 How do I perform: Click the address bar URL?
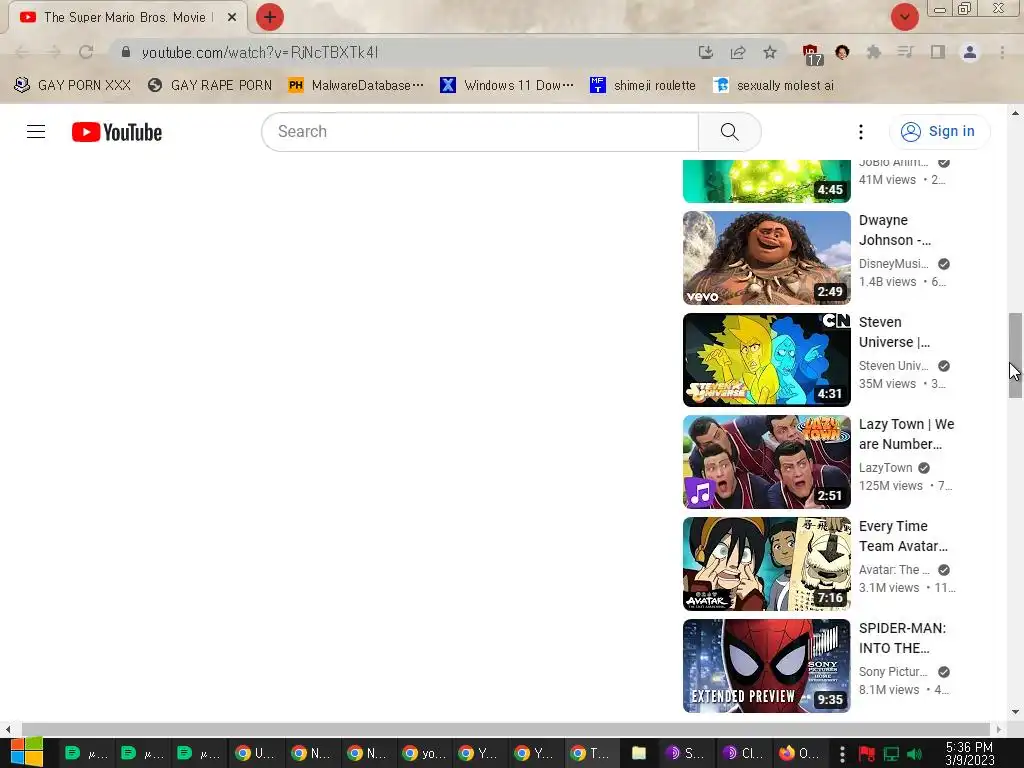pos(260,52)
